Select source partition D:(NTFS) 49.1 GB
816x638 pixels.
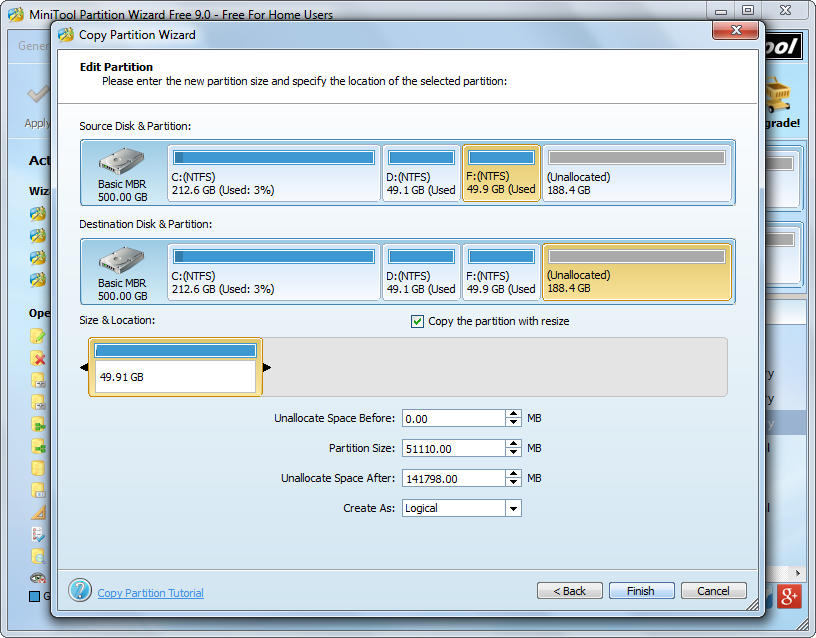click(x=422, y=173)
